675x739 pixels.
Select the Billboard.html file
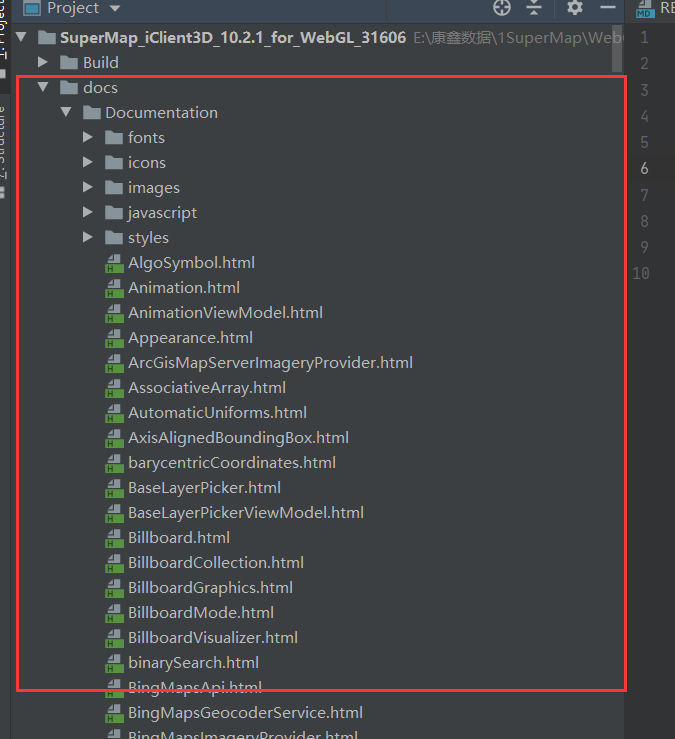tap(179, 538)
